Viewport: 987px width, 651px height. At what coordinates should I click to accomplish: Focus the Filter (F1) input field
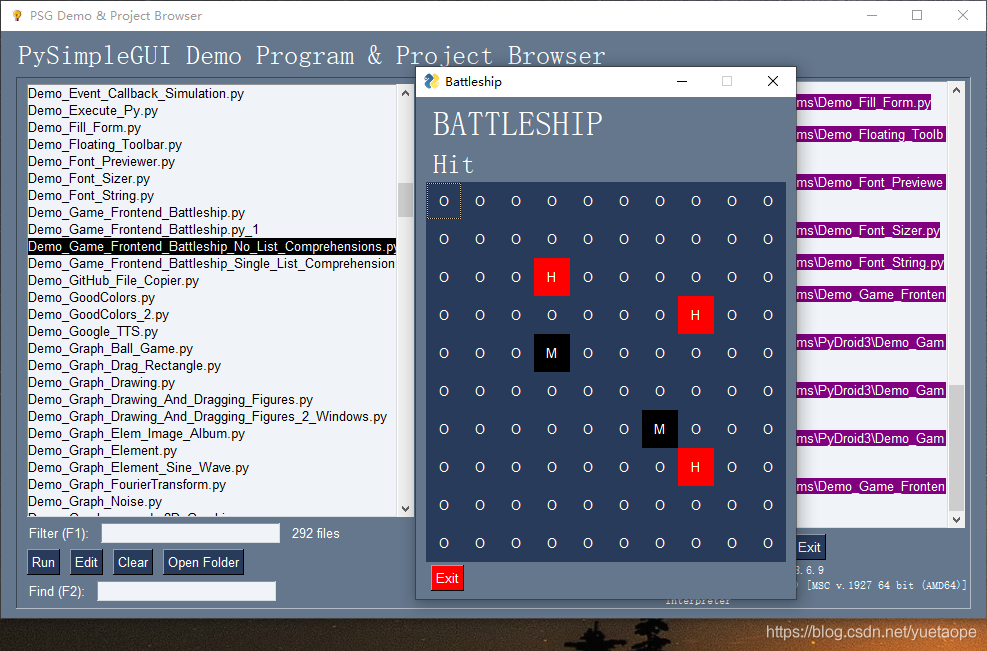click(x=191, y=533)
